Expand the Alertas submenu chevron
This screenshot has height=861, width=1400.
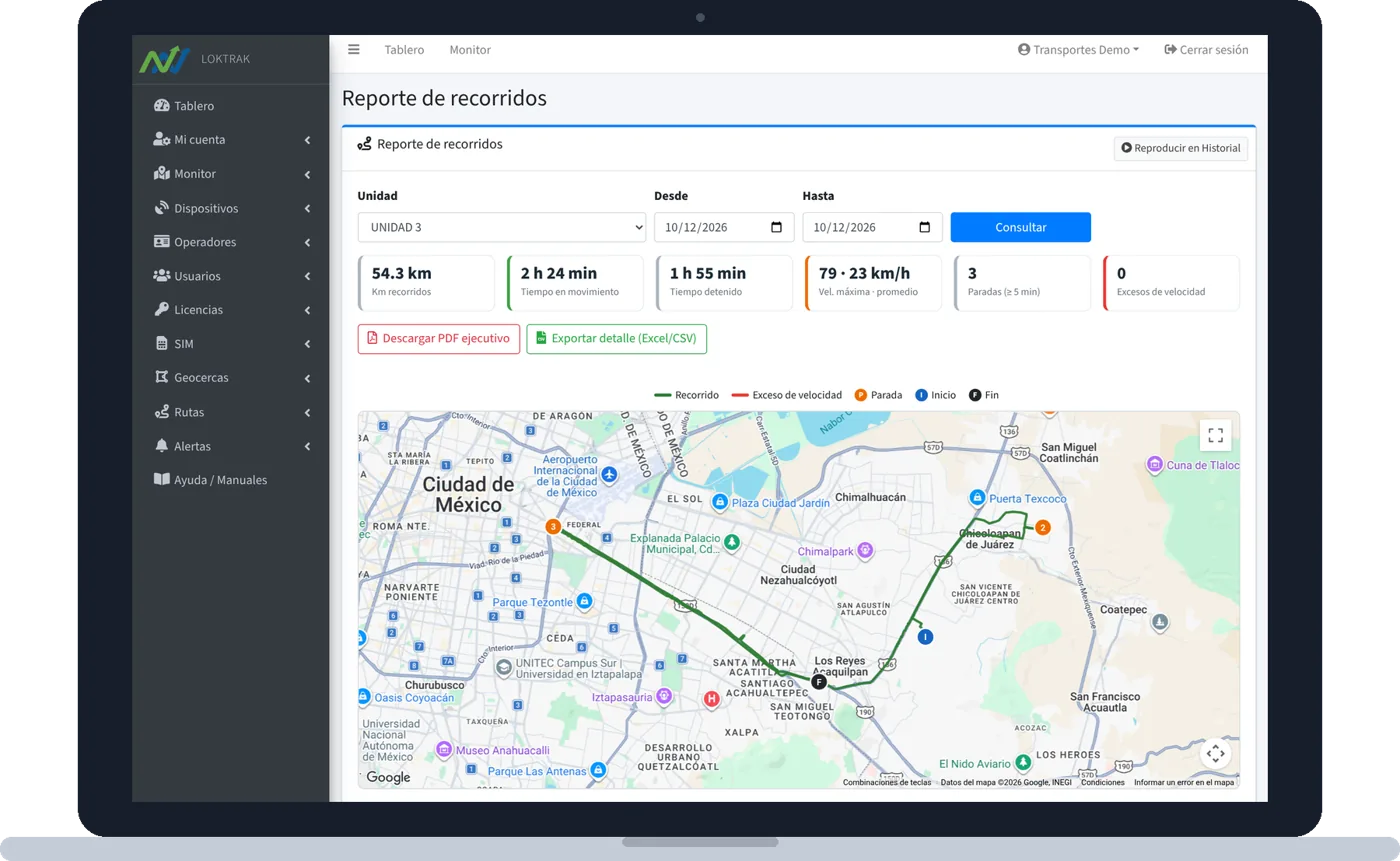[x=308, y=447]
